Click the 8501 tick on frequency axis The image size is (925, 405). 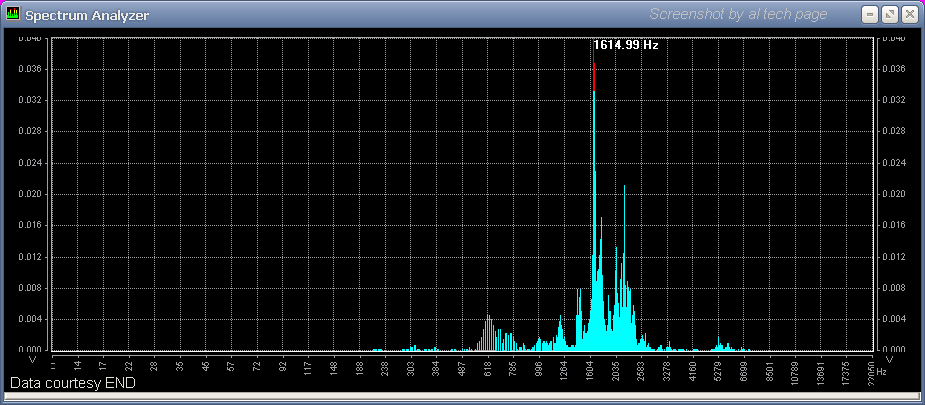pyautogui.click(x=770, y=368)
